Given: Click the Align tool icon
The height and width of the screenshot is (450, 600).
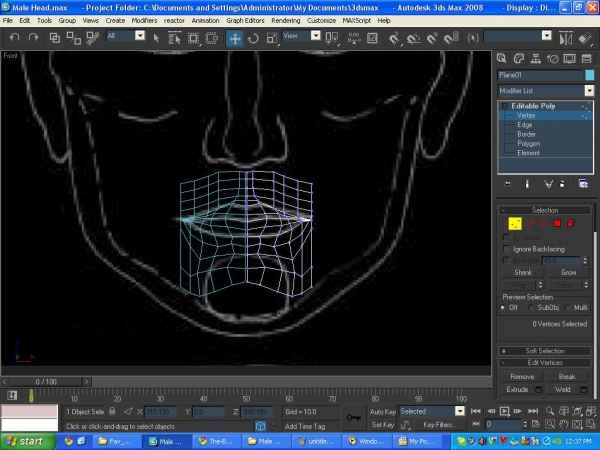Looking at the screenshot, I should point(585,38).
